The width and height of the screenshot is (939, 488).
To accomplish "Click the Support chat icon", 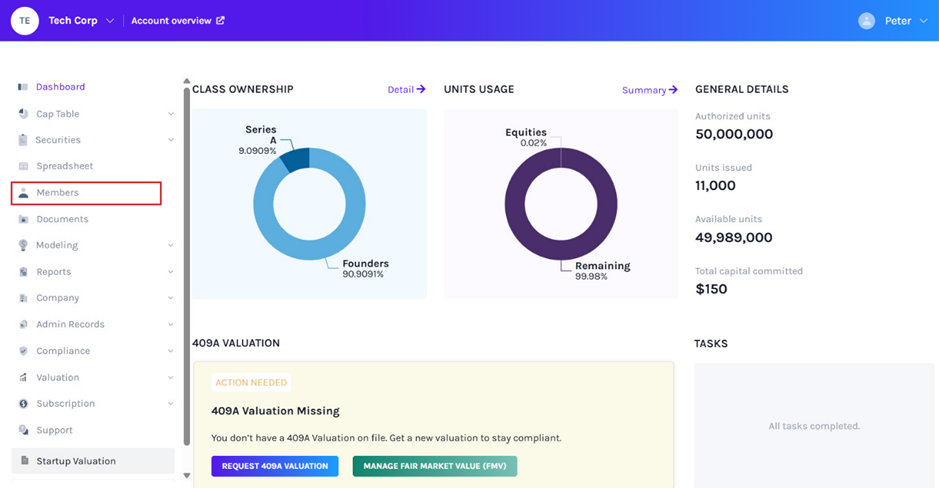I will click(23, 430).
